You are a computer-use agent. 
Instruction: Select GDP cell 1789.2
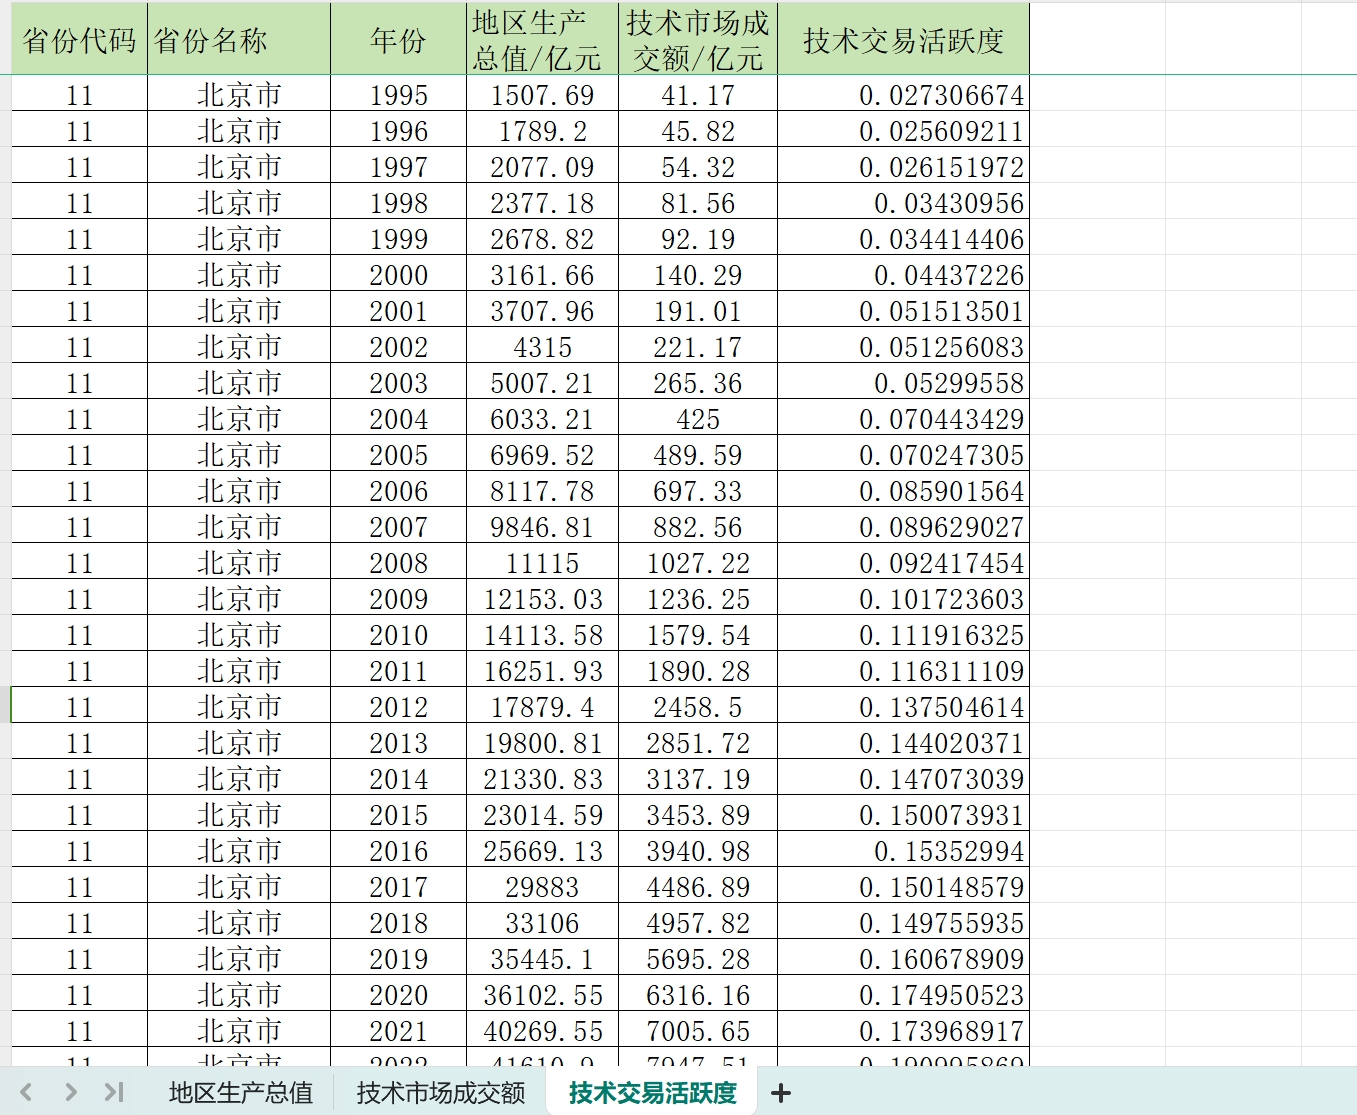542,131
